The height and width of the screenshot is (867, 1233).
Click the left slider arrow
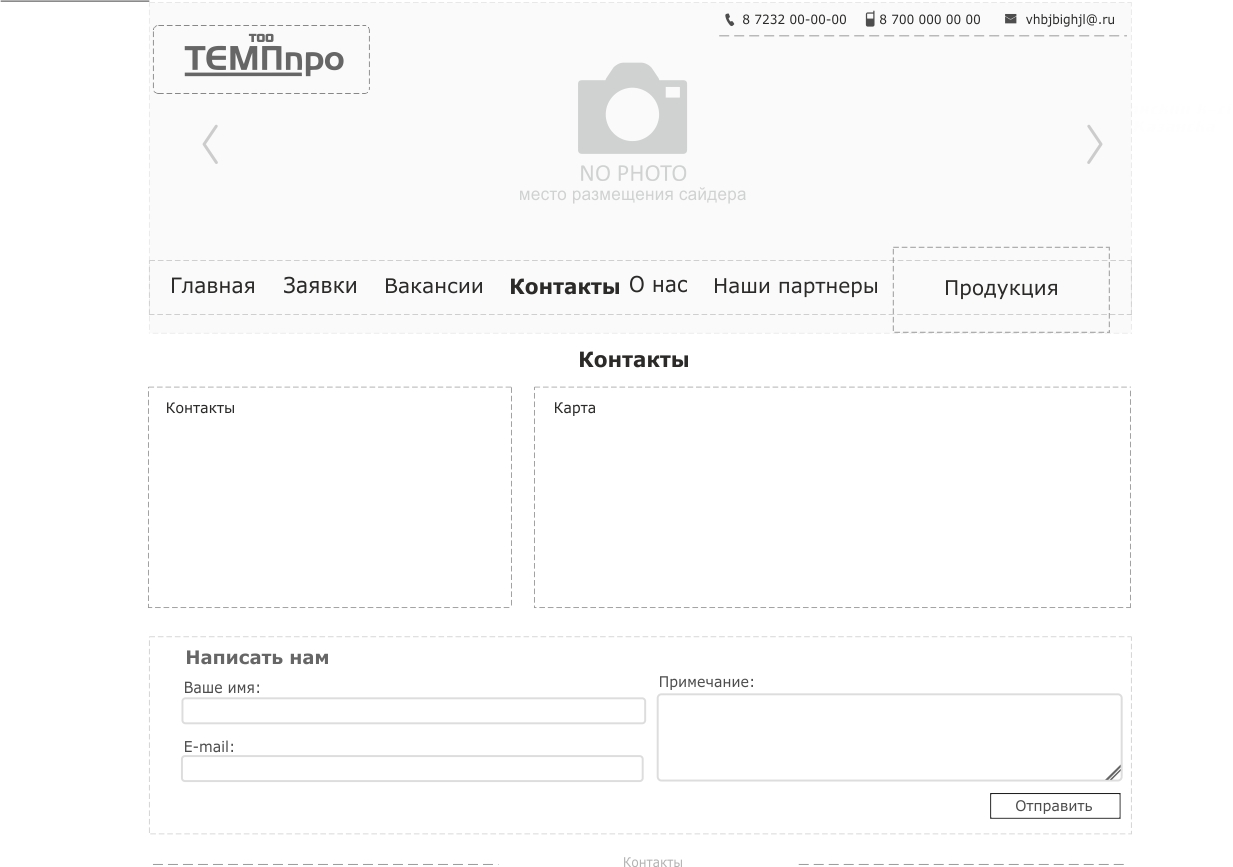point(210,144)
